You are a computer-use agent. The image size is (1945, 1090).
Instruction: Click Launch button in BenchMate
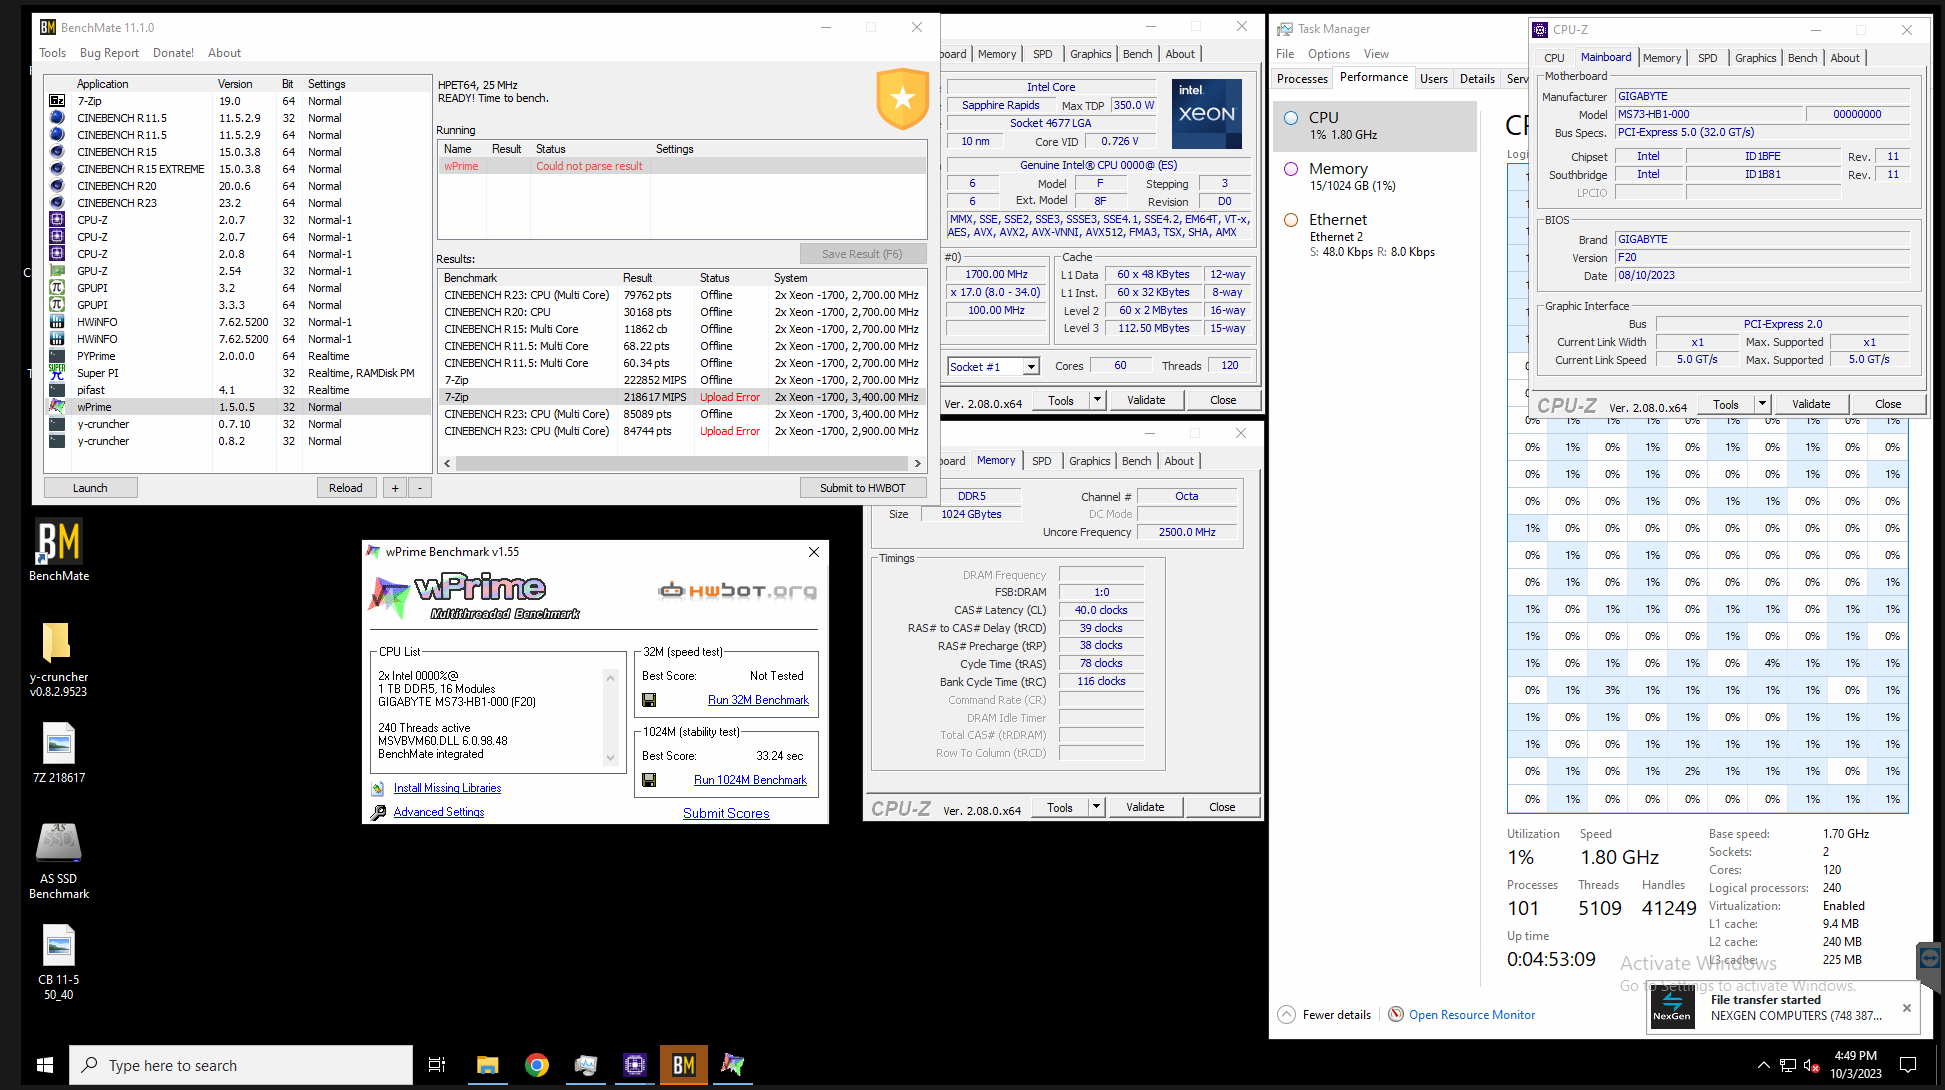click(90, 488)
